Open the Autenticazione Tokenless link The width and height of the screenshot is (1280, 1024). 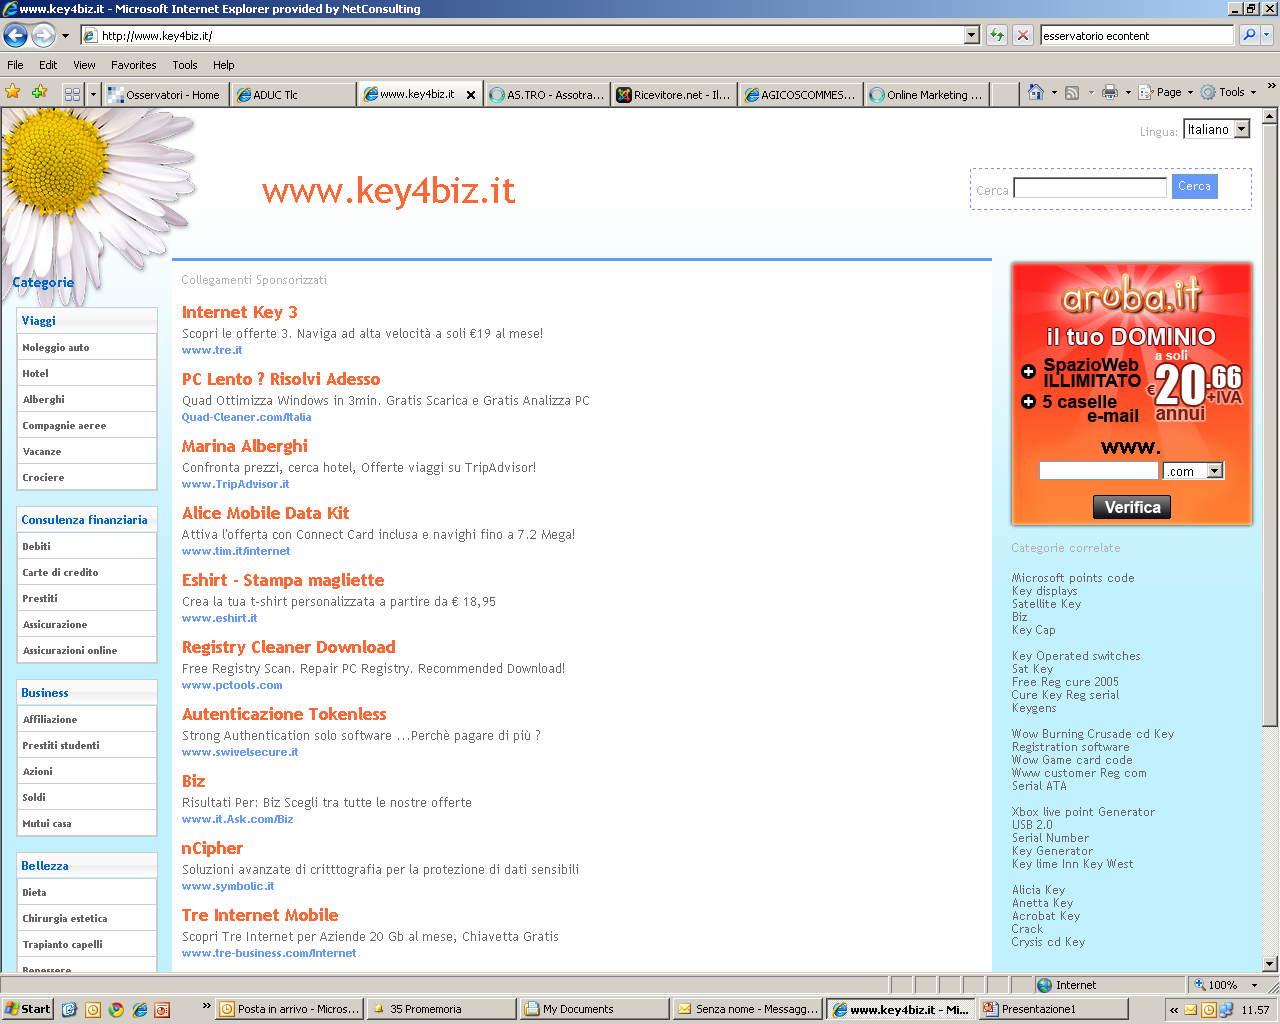(x=284, y=714)
